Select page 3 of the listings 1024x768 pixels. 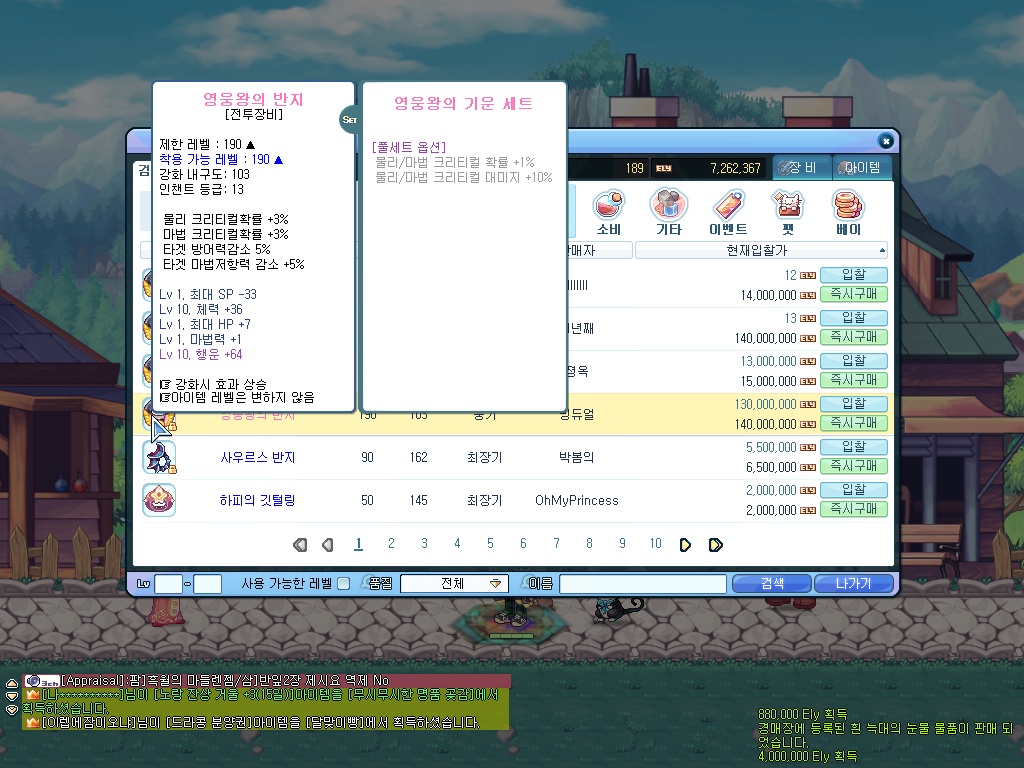(424, 543)
